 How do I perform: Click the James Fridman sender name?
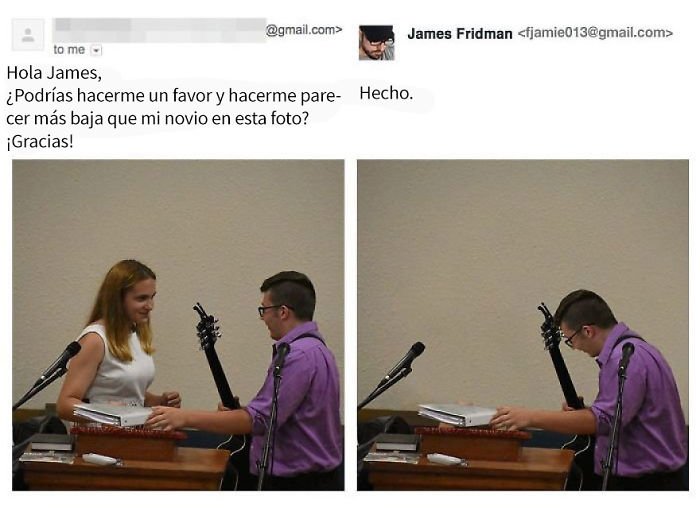(x=459, y=34)
